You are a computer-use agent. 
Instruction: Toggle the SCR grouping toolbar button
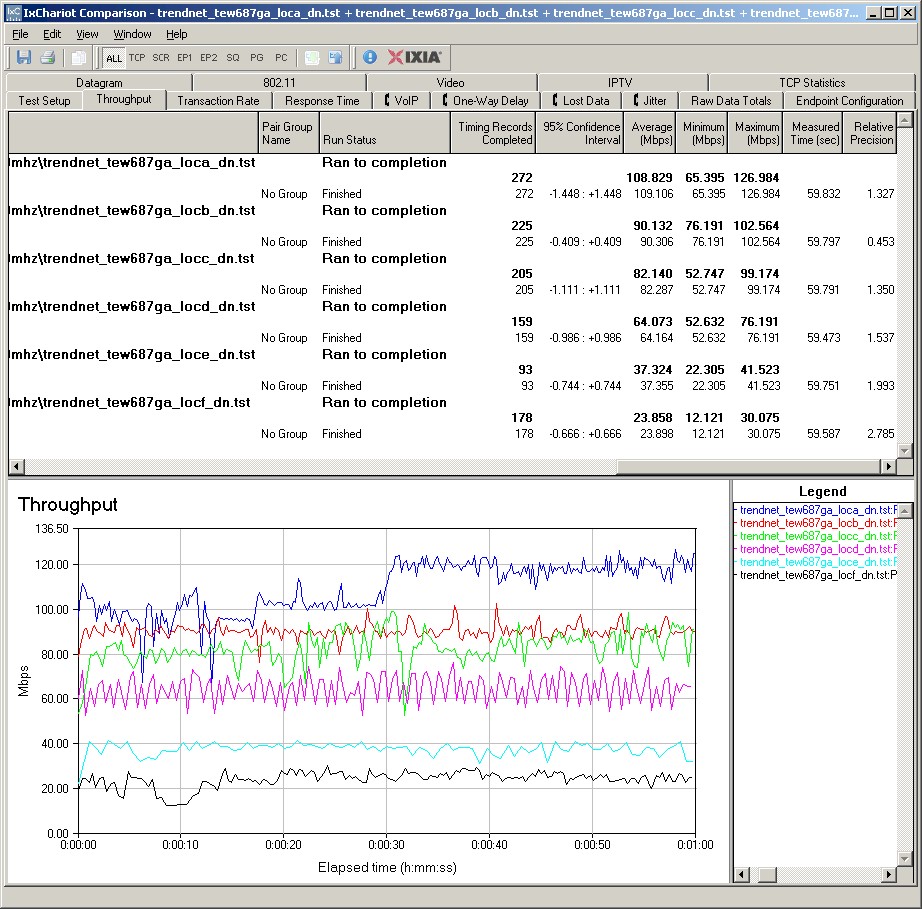pos(161,58)
